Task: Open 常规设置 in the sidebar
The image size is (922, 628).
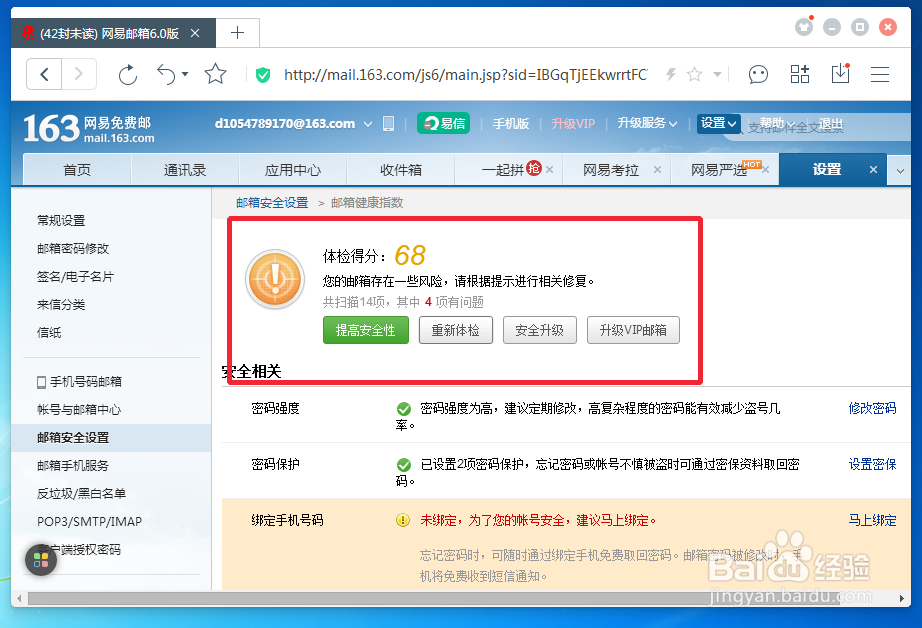Action: point(61,221)
